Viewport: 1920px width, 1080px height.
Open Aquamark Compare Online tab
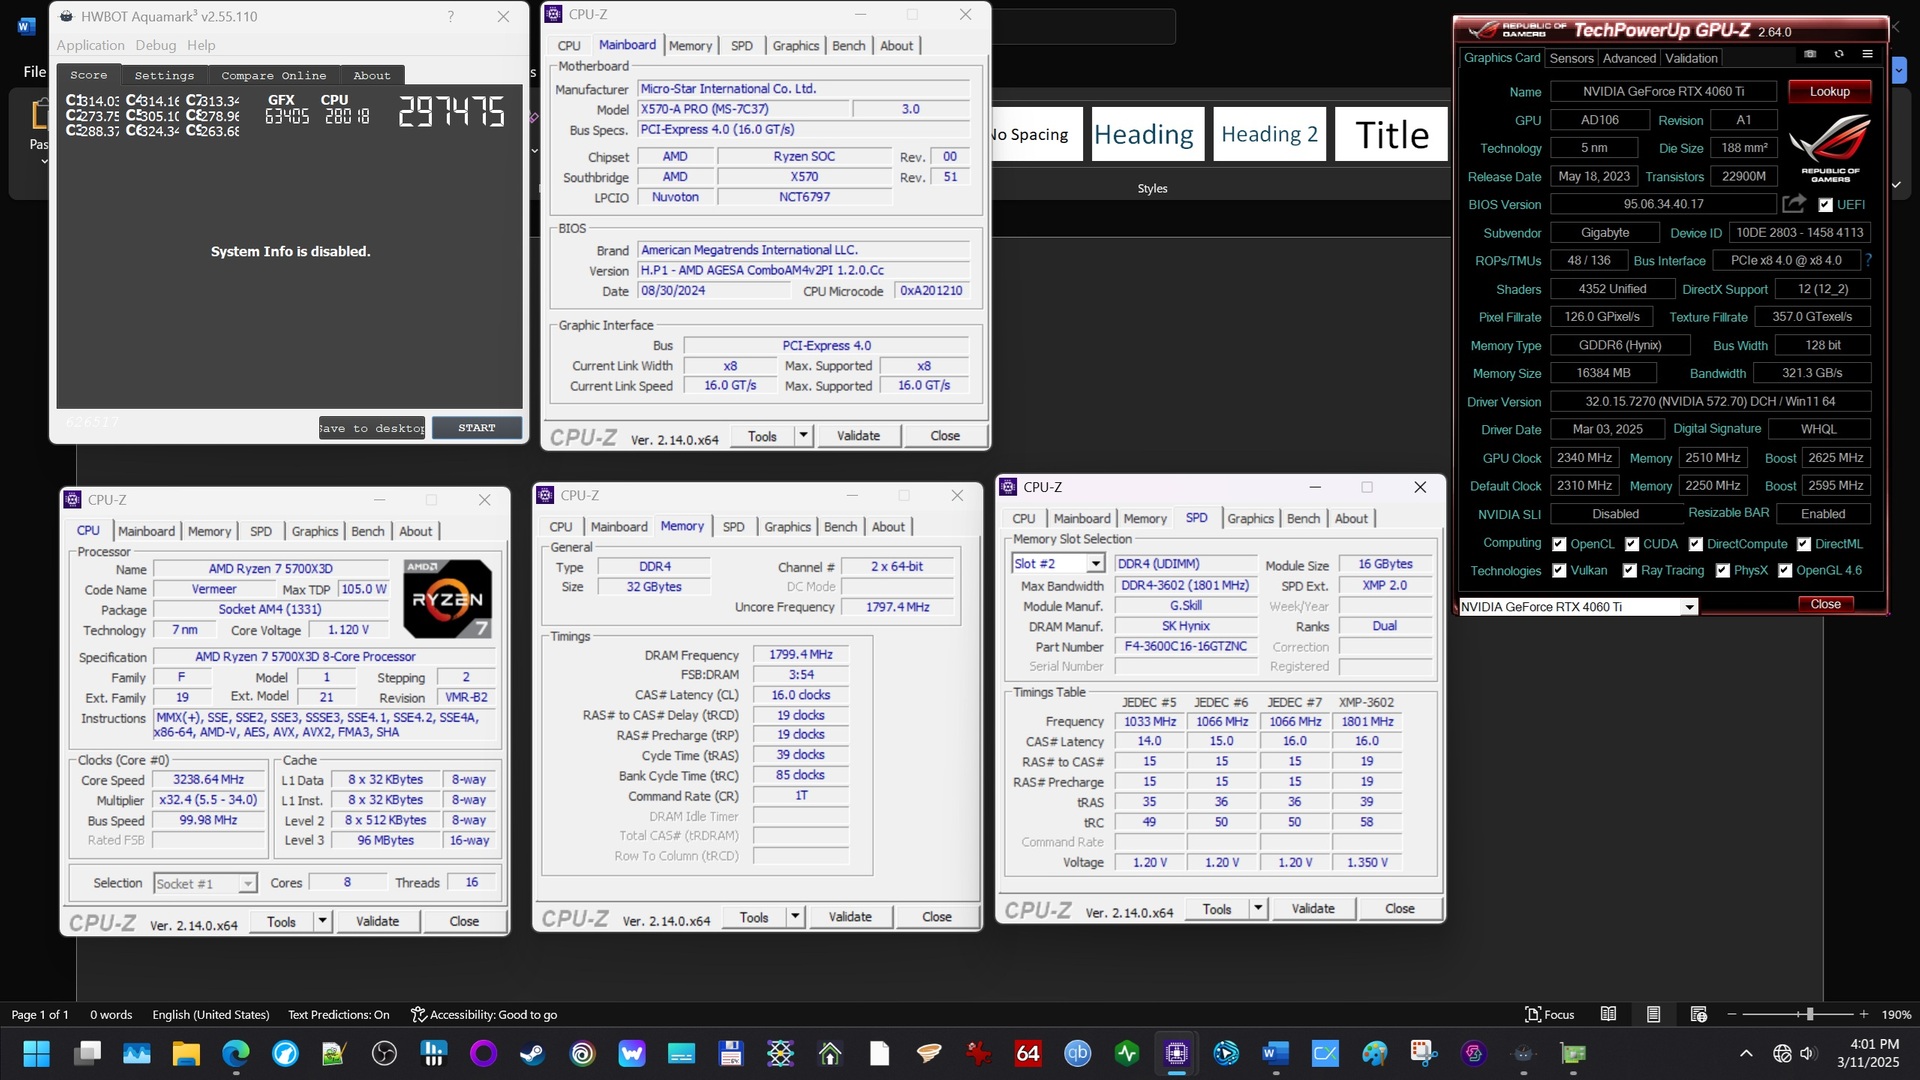[x=273, y=76]
